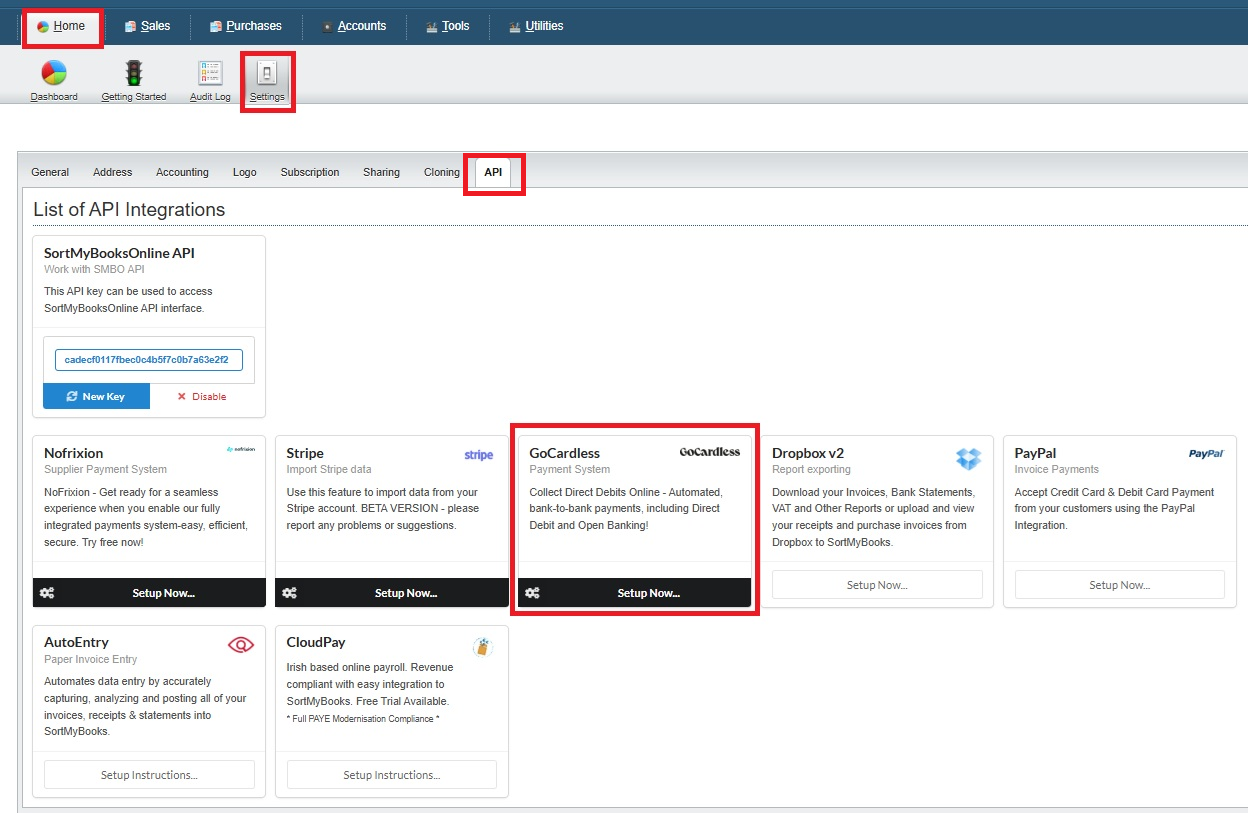Image resolution: width=1248 pixels, height=813 pixels.
Task: Click the 'SortMyBooksOnline API' card title
Action: click(x=119, y=253)
